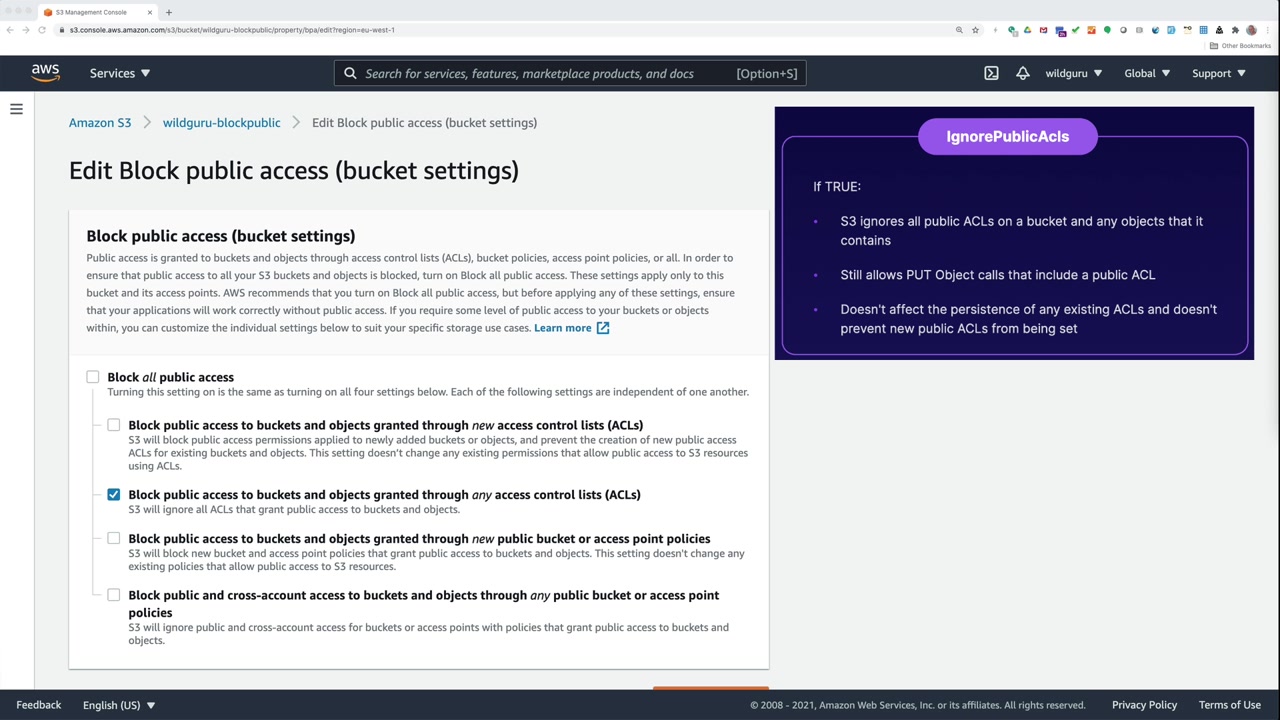Click the 'If TRUE:' text

[x=837, y=187]
